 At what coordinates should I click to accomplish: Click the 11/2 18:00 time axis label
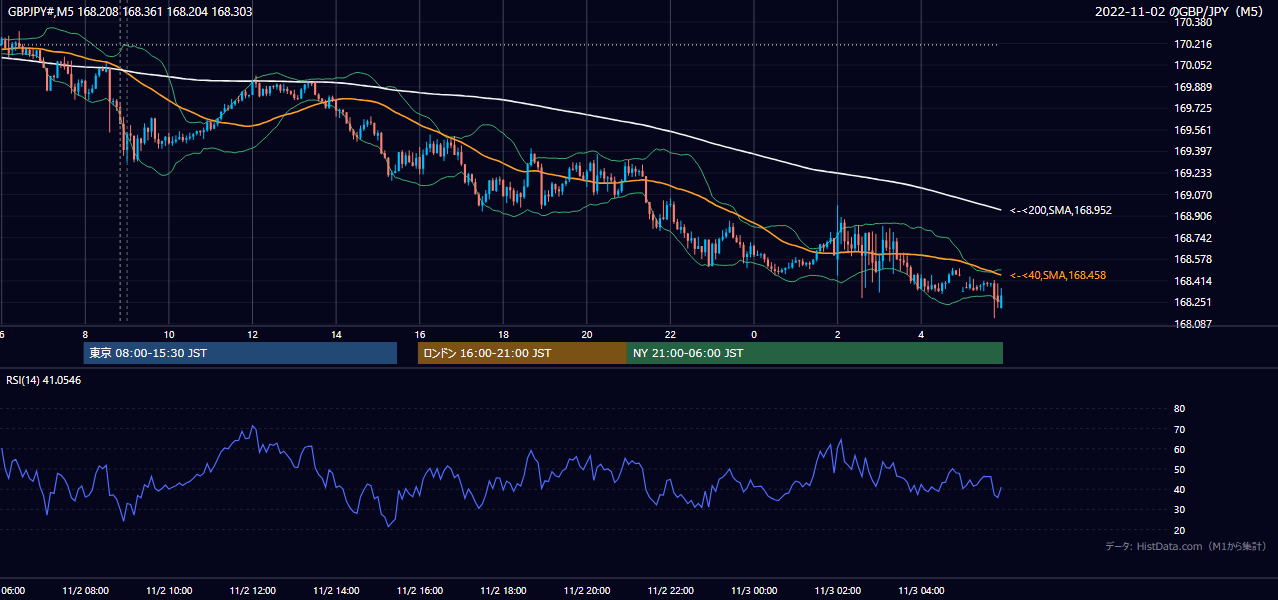(x=503, y=590)
